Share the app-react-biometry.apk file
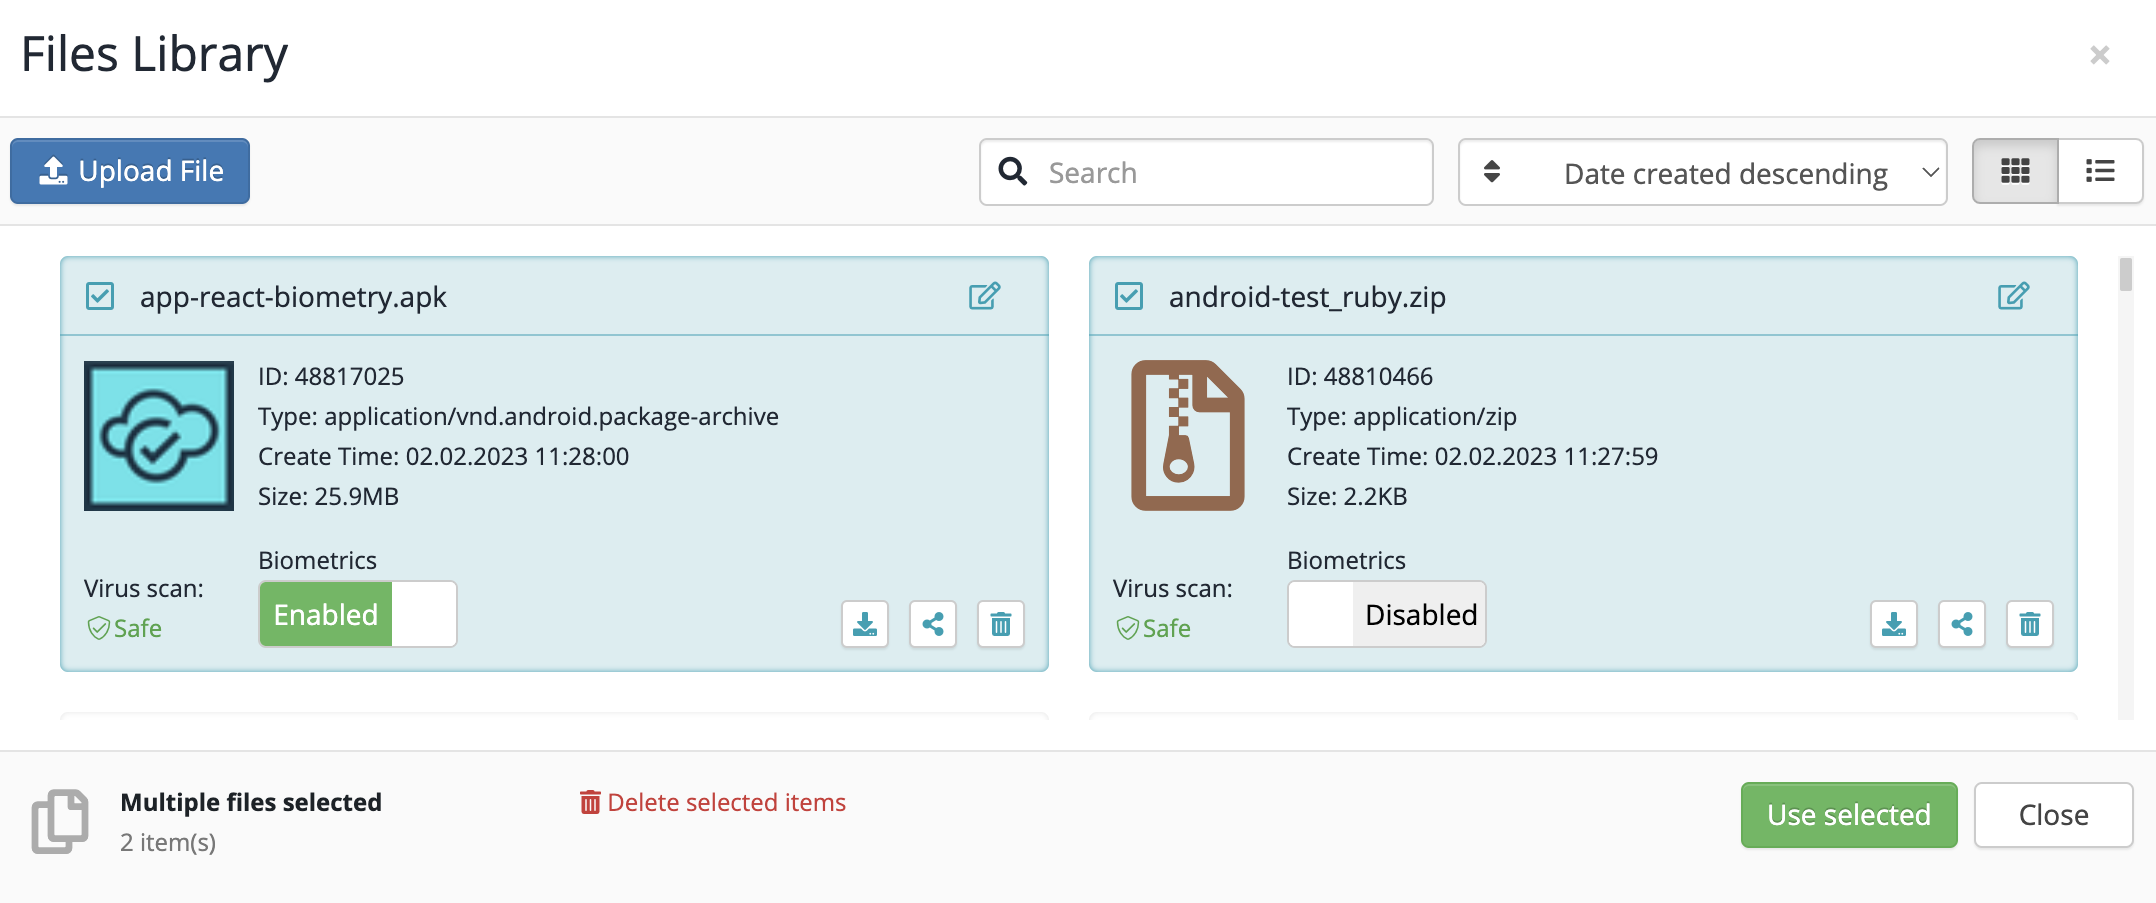 tap(932, 623)
